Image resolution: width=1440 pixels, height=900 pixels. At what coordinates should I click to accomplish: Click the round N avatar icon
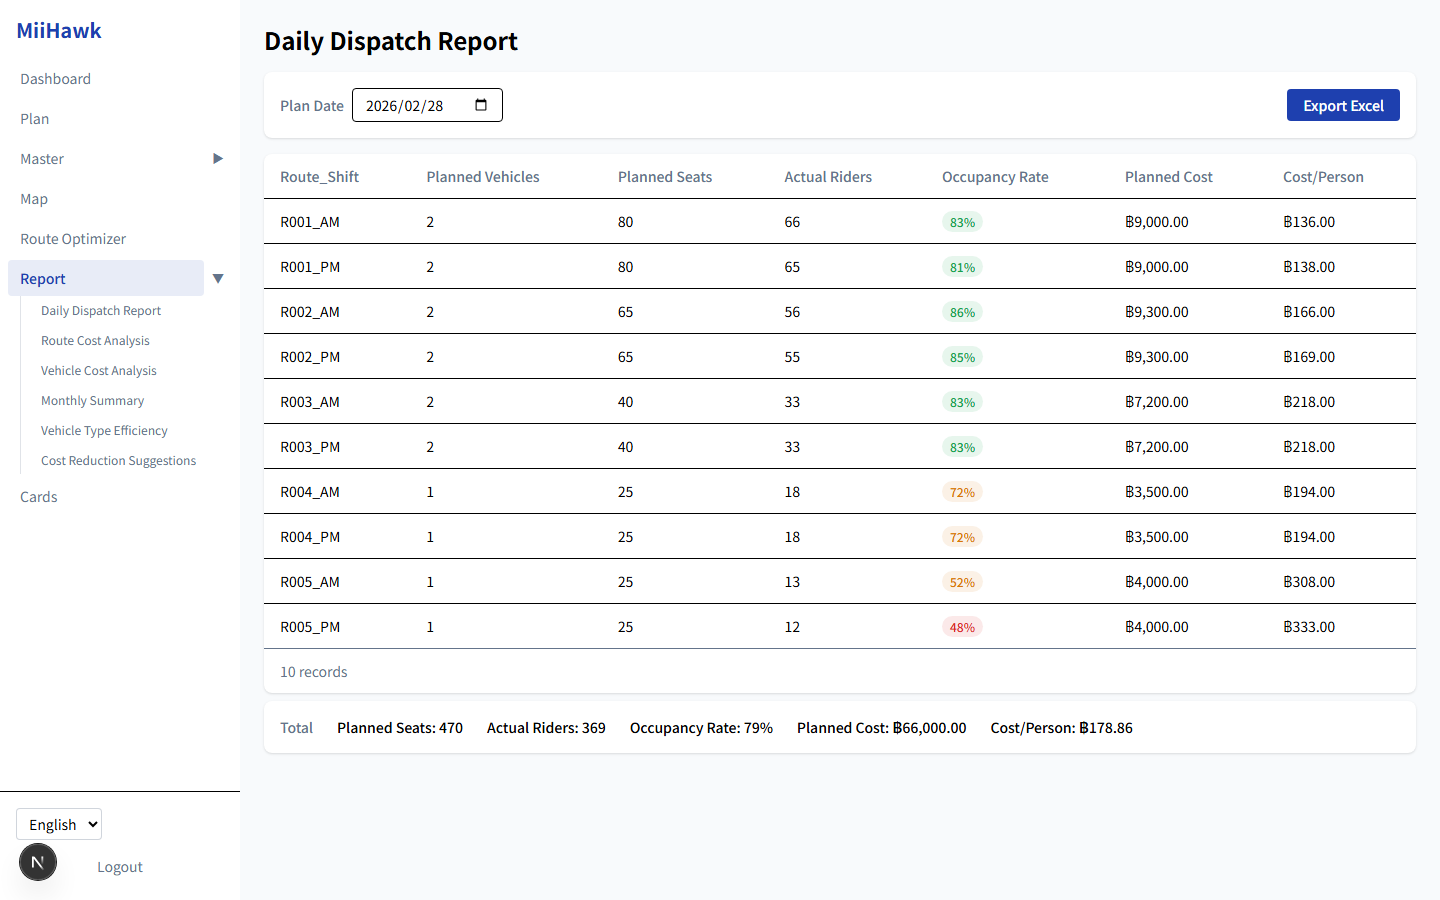tap(38, 862)
